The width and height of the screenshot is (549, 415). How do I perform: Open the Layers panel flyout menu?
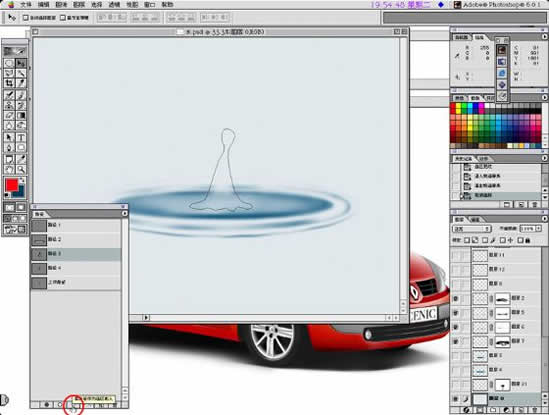pos(544,219)
